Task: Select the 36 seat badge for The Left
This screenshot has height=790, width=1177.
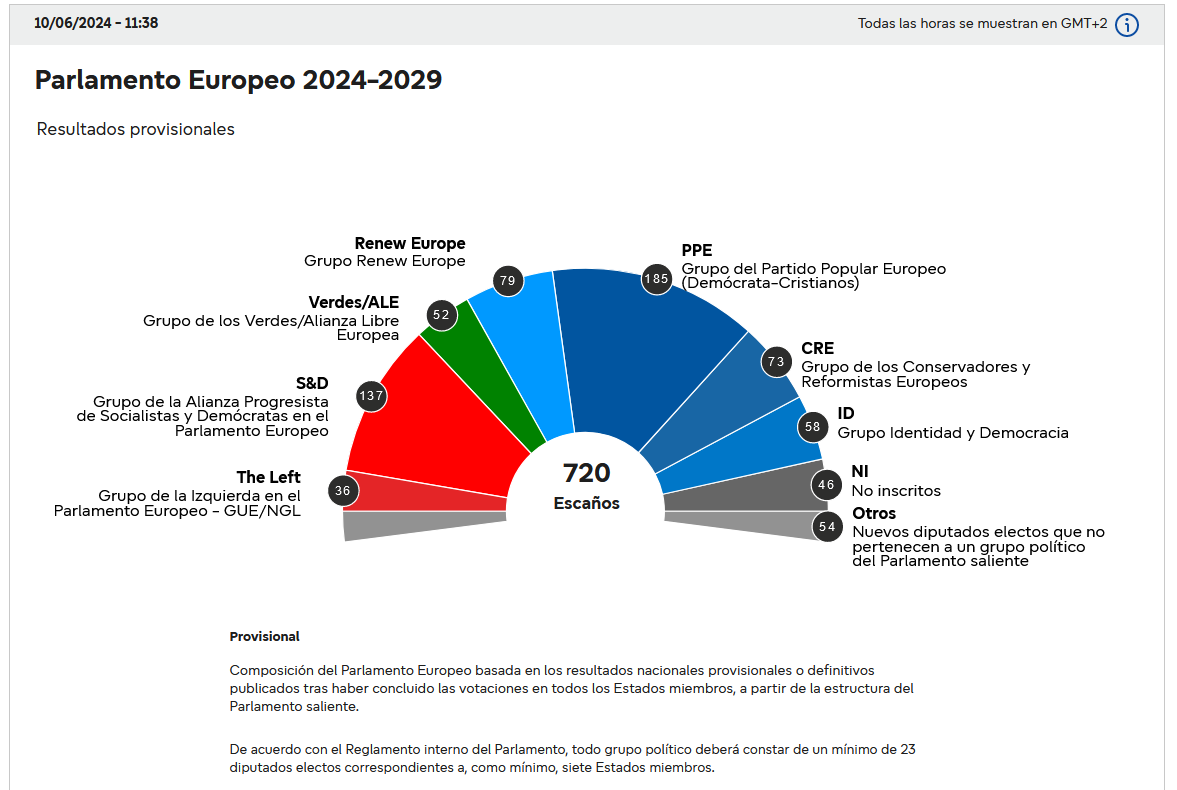Action: tap(343, 491)
